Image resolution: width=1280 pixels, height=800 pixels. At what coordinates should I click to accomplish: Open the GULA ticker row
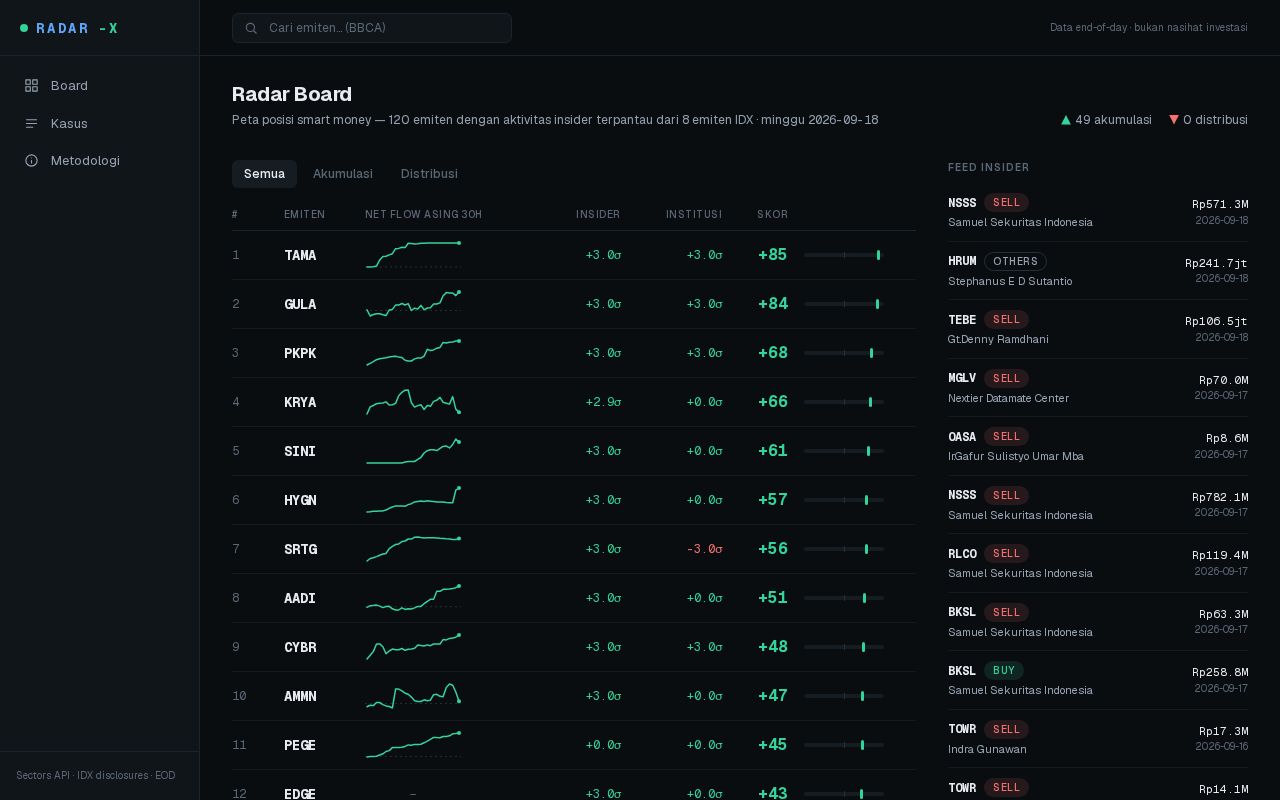574,304
